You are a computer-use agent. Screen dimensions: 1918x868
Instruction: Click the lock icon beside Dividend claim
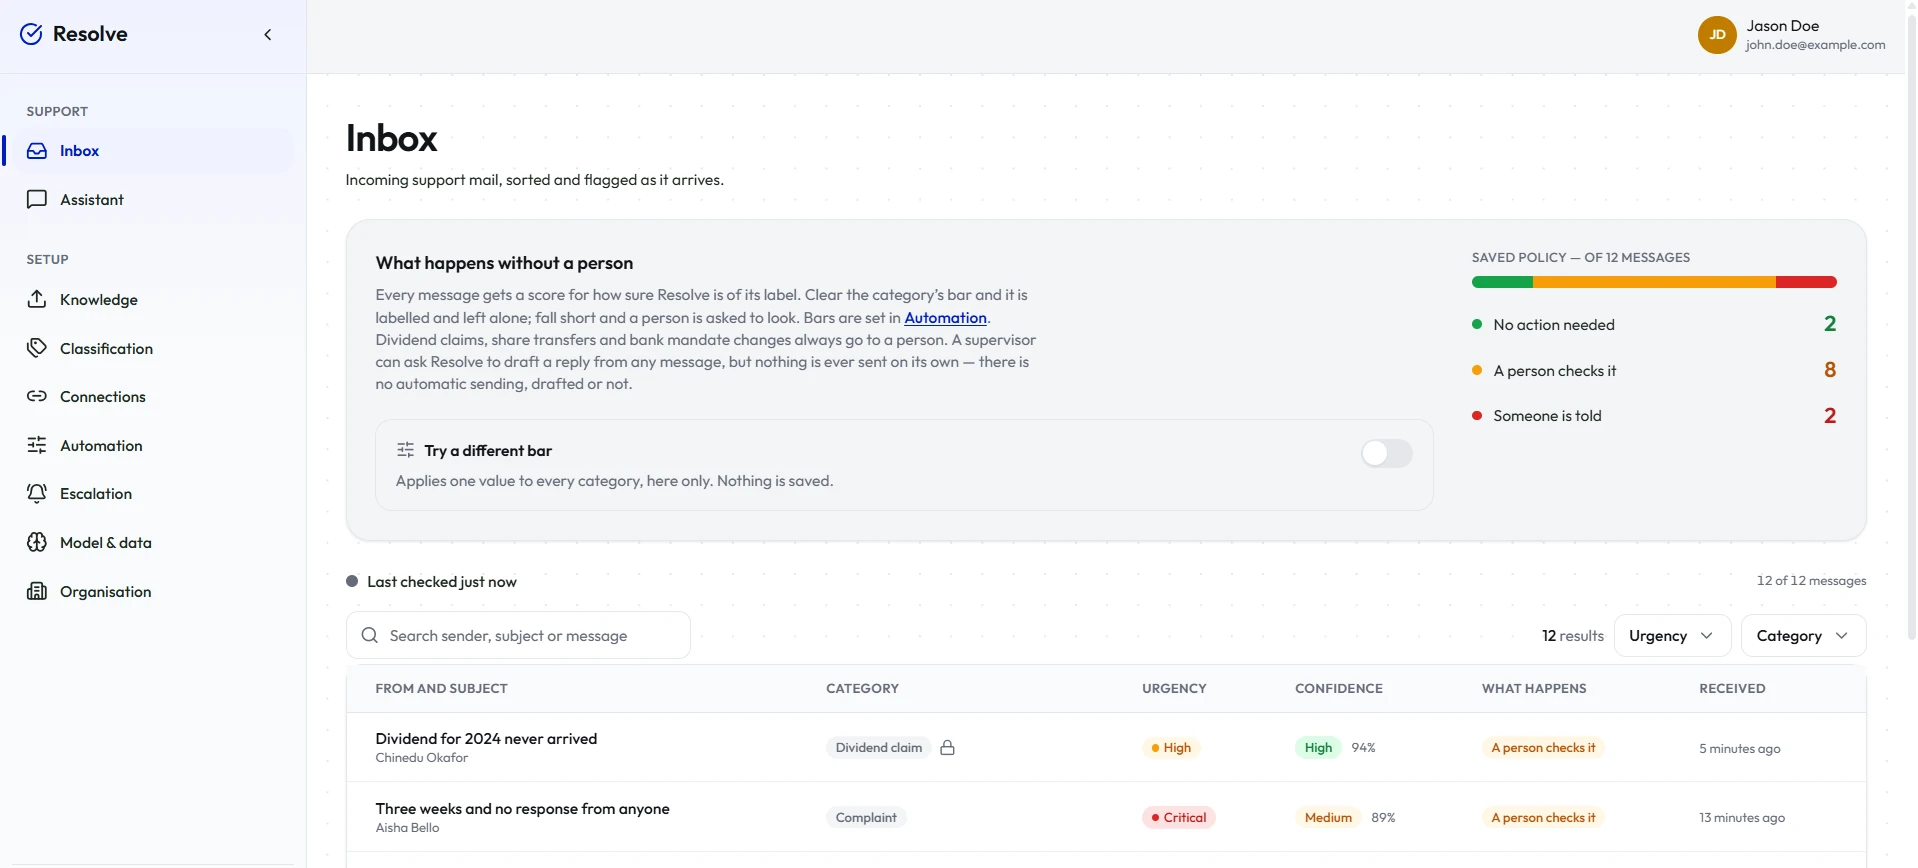coord(947,748)
